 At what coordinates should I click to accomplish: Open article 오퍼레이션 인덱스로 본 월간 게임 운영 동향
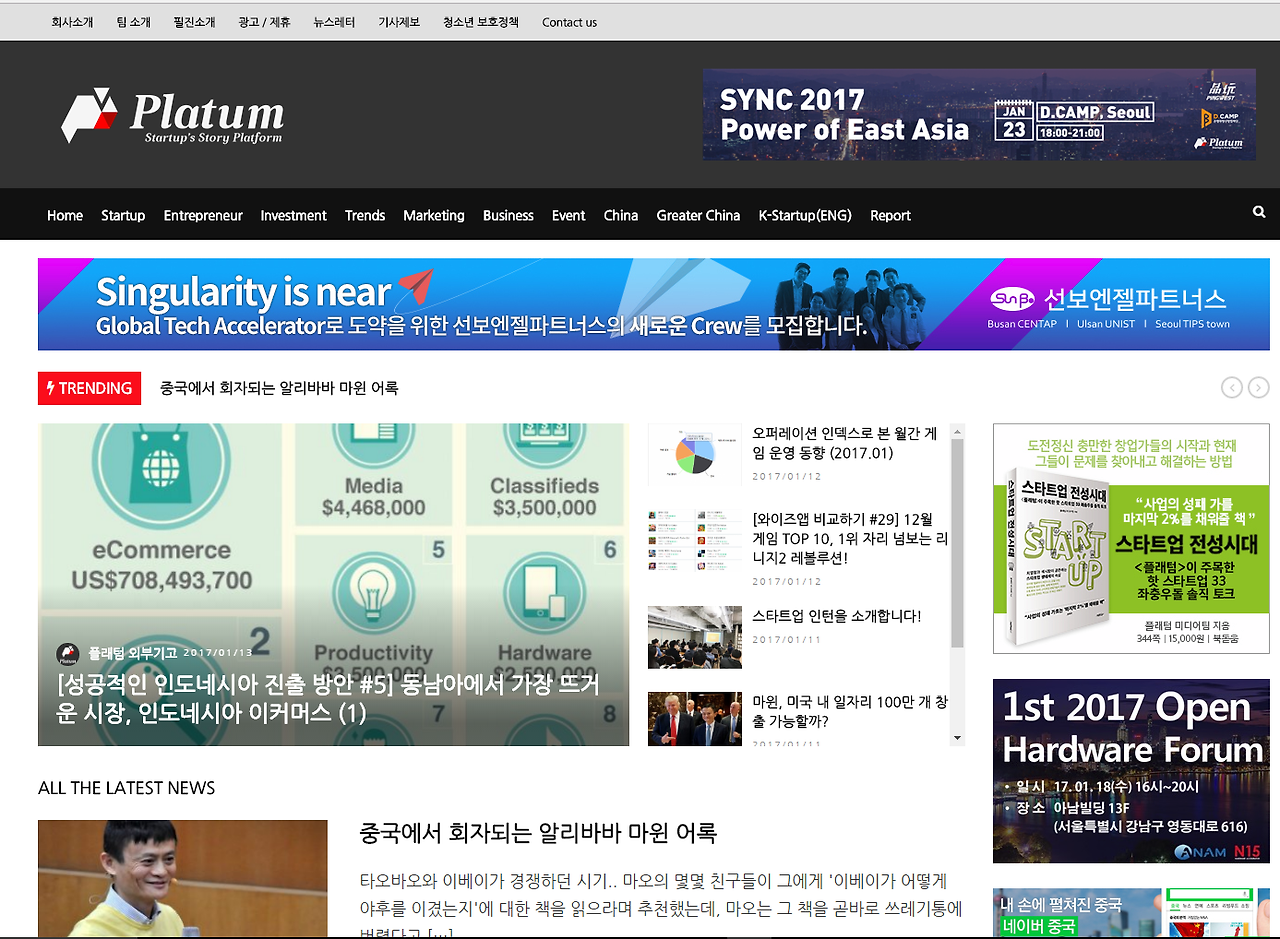point(845,443)
